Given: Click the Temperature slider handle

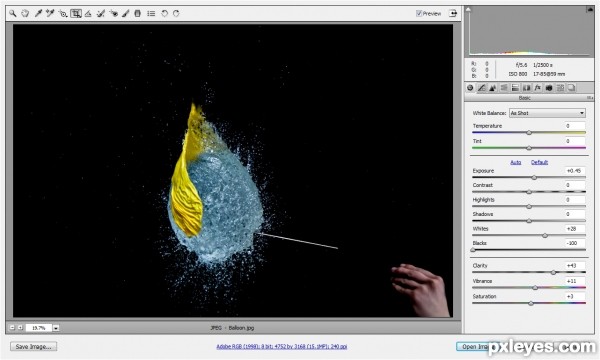Looking at the screenshot, I should [x=529, y=133].
